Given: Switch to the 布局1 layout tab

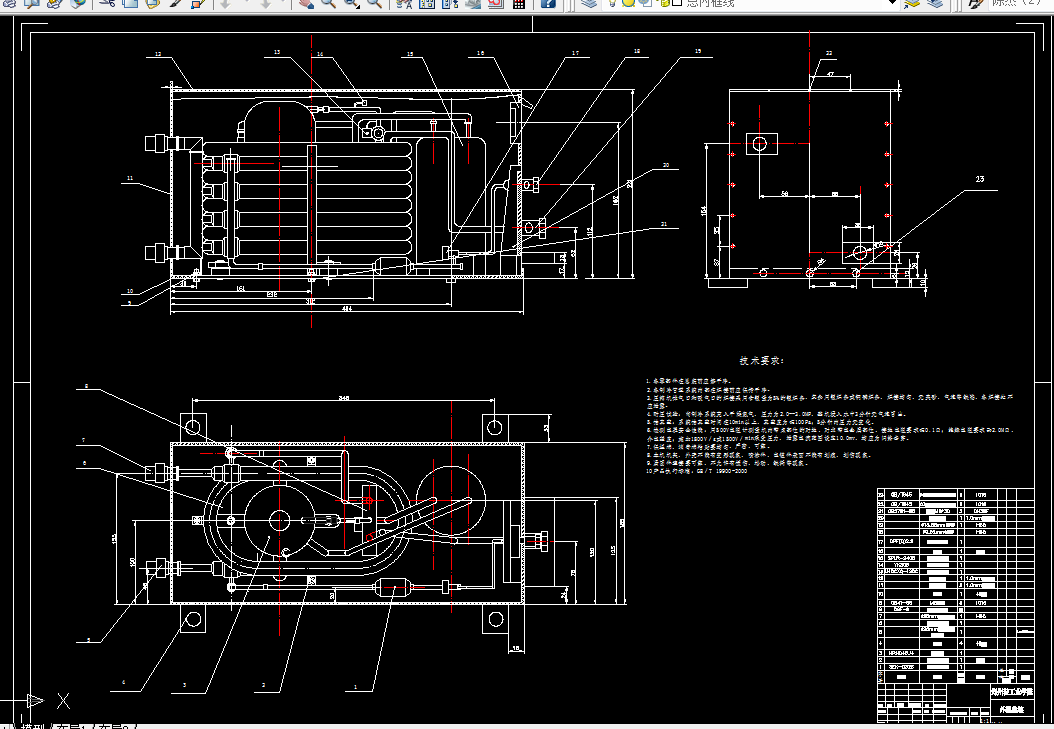Looking at the screenshot, I should click(x=71, y=726).
